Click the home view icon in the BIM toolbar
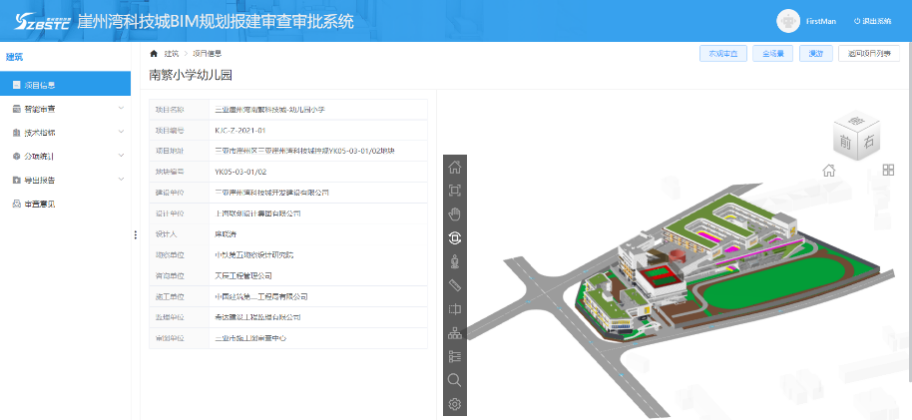Viewport: 912px width, 420px height. 455,166
